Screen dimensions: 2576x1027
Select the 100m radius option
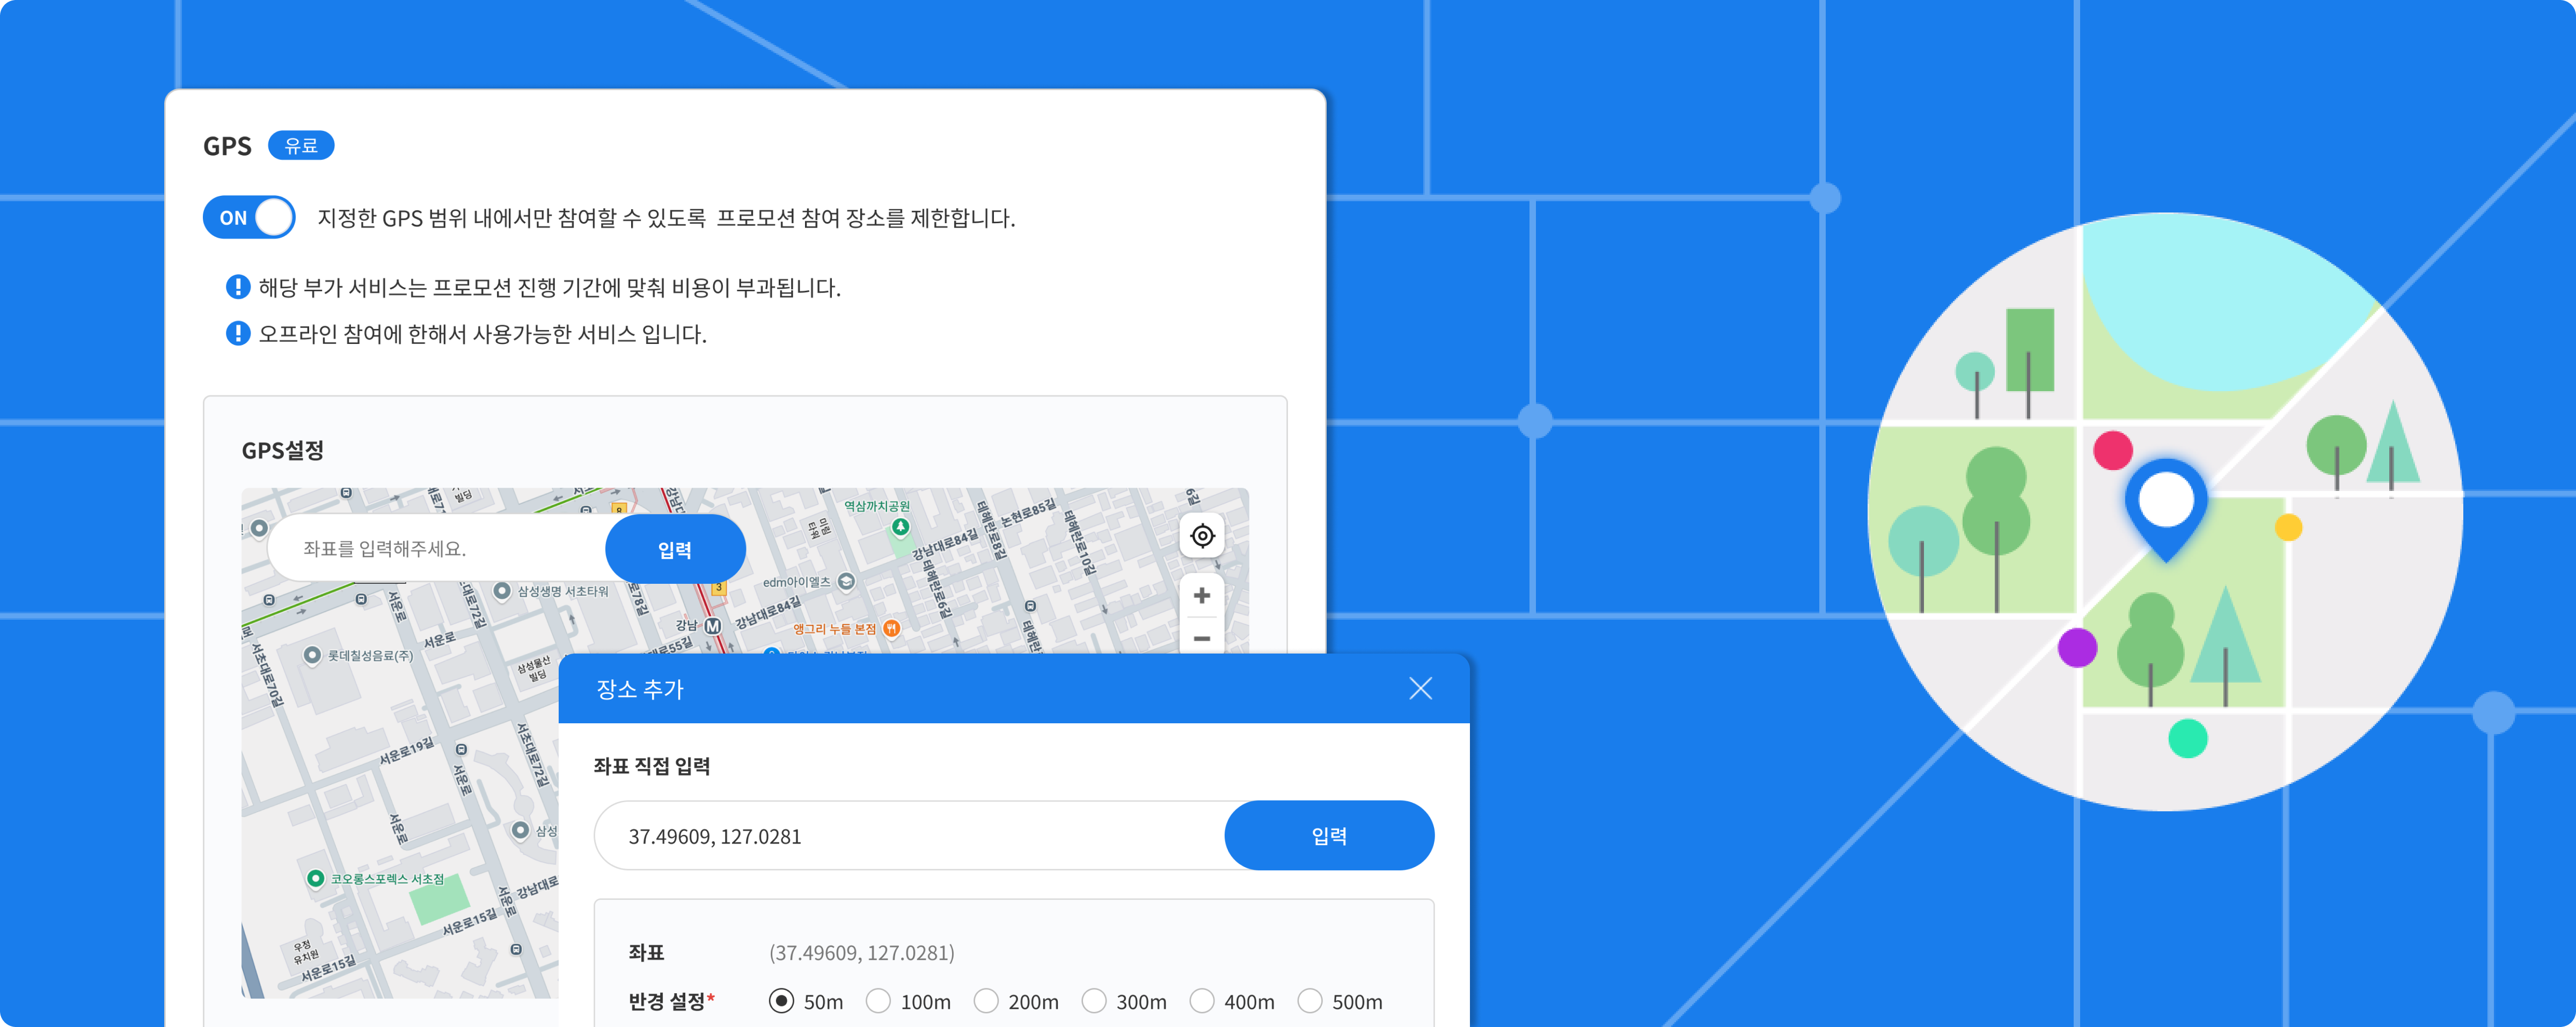878,1001
